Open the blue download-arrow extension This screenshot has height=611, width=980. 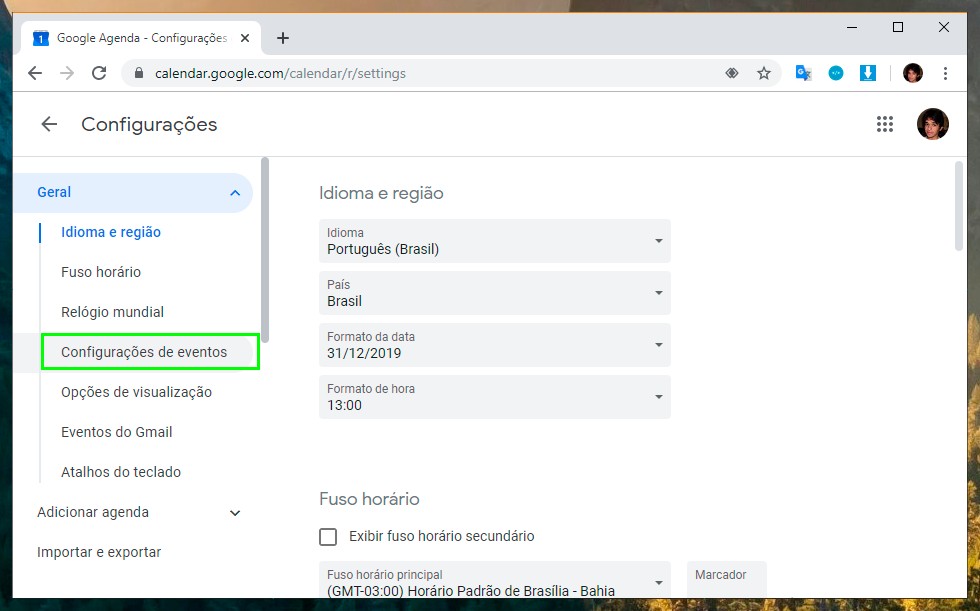tap(868, 73)
